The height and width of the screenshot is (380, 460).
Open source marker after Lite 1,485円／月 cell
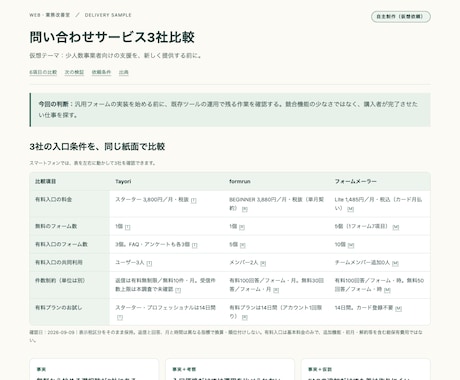(350, 209)
